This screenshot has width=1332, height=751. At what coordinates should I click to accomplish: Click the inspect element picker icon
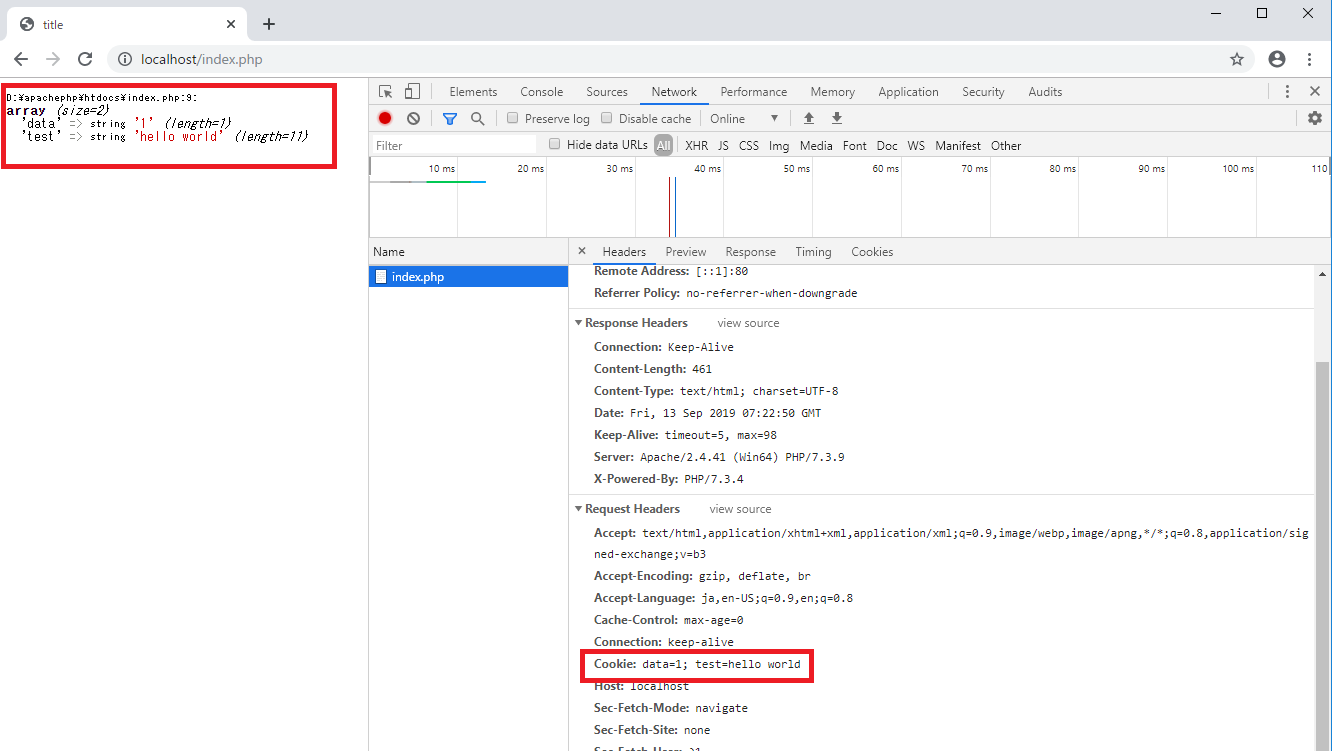coord(386,92)
